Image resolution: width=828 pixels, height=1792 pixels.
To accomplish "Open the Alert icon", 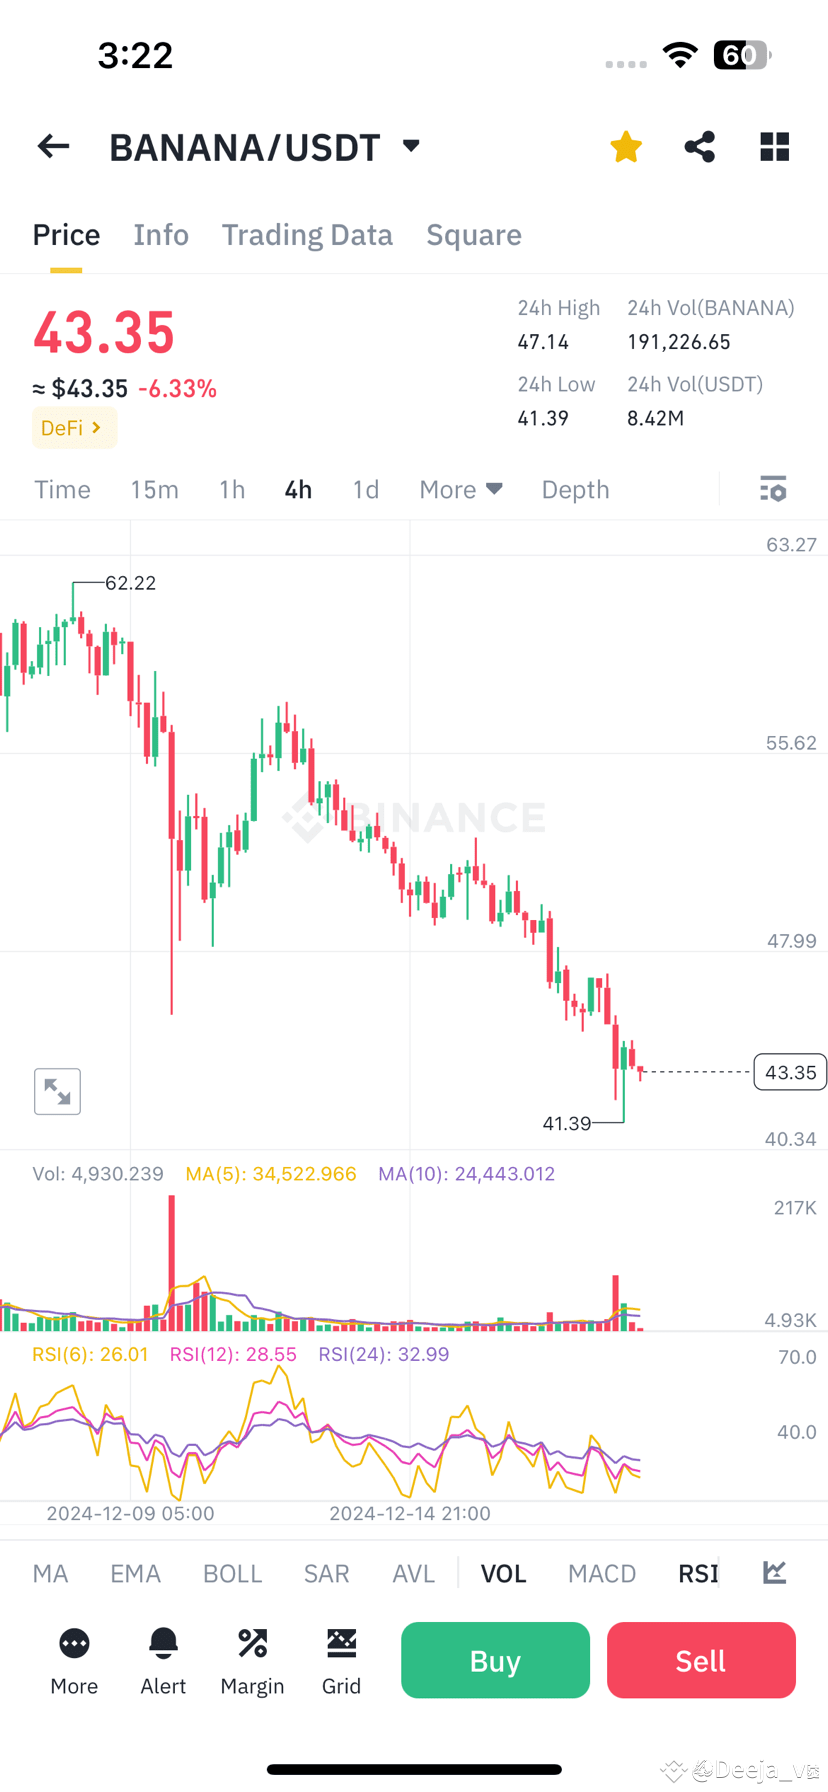I will coord(163,1660).
